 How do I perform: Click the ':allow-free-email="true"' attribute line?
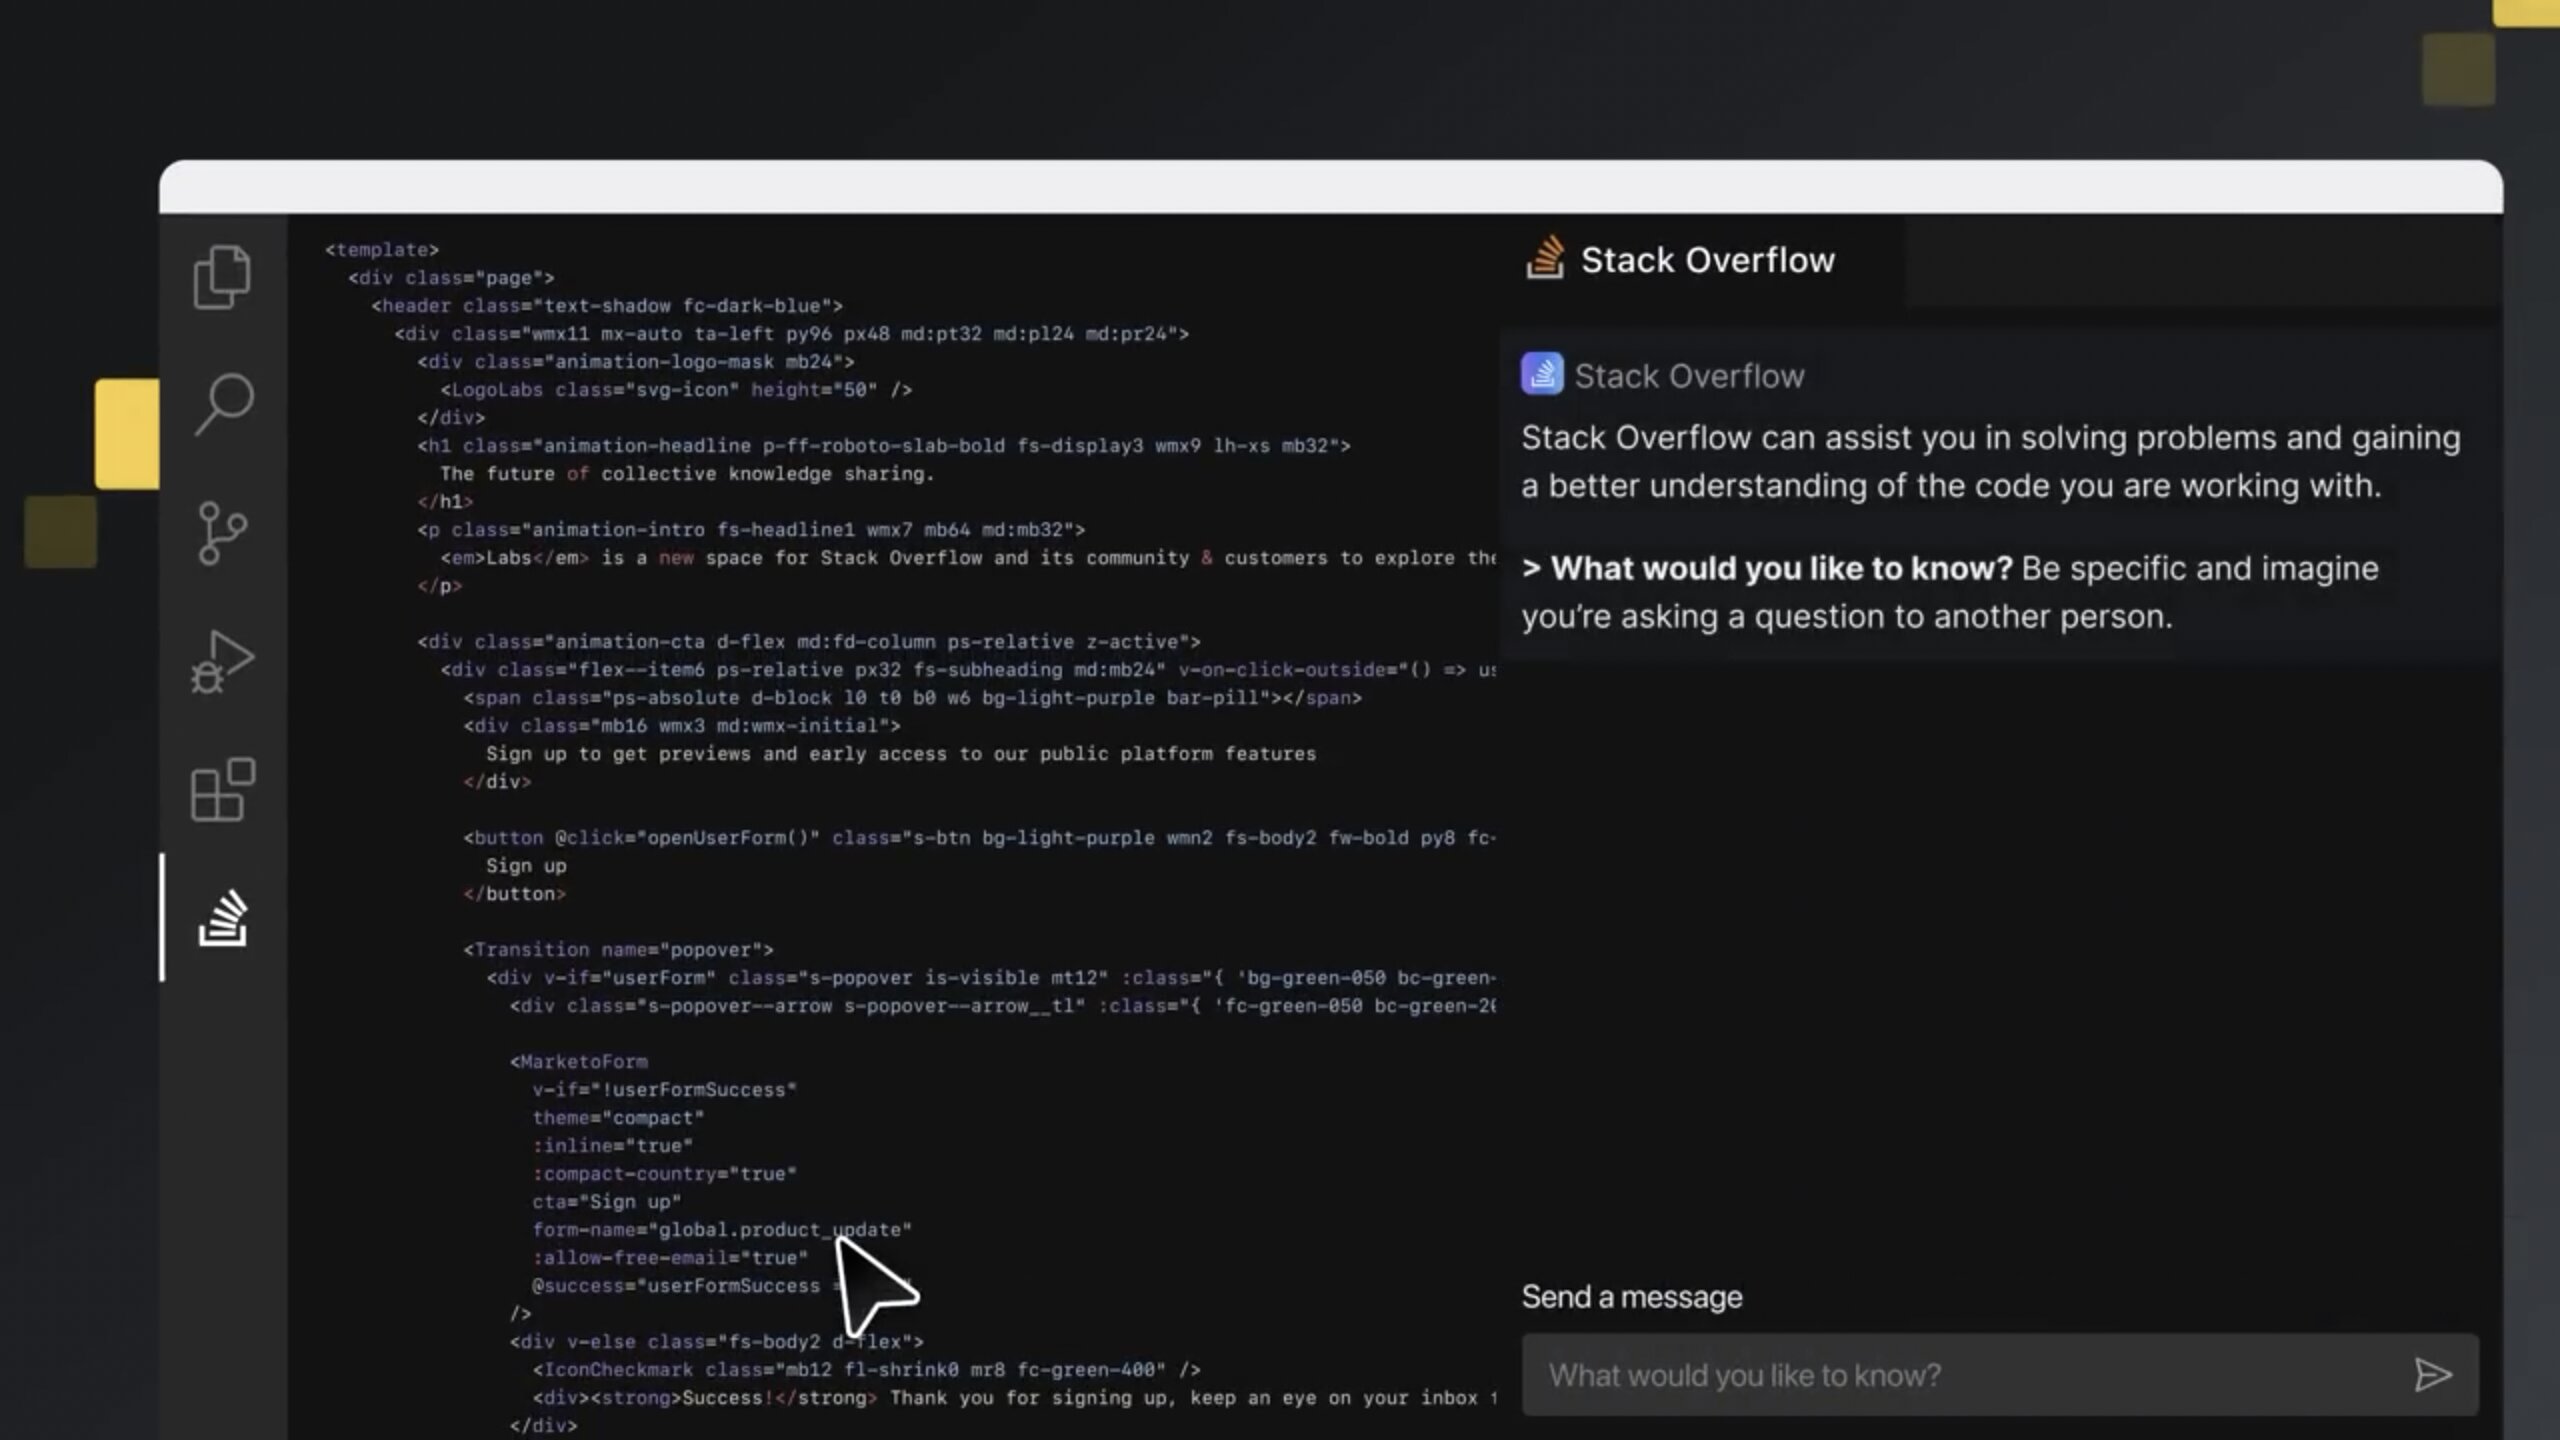pos(670,1258)
